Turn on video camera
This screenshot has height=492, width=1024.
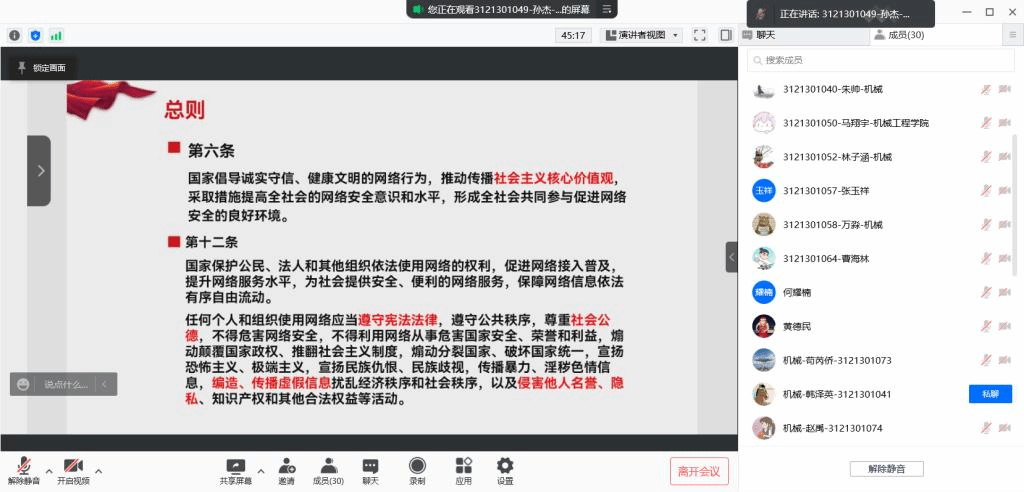click(x=72, y=467)
